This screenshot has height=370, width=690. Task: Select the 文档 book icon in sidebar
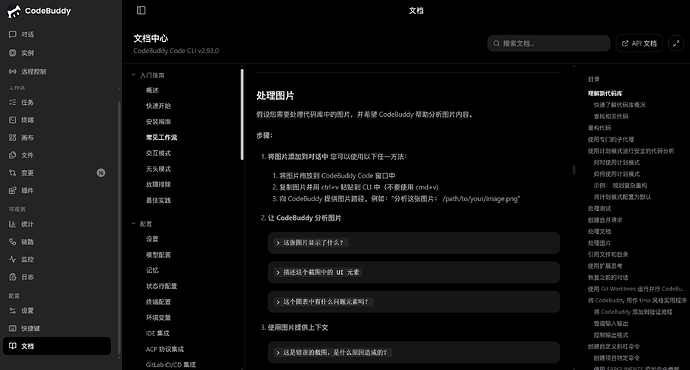(x=12, y=346)
